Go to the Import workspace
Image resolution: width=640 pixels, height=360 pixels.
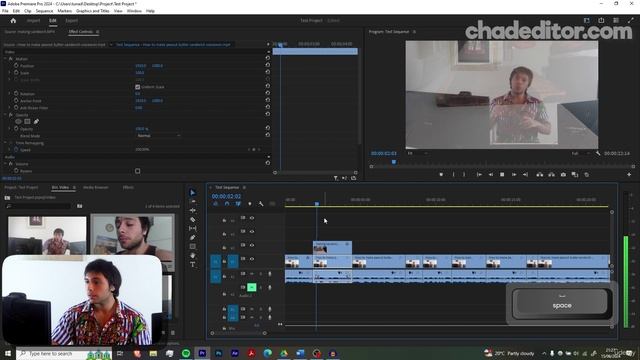(x=33, y=20)
